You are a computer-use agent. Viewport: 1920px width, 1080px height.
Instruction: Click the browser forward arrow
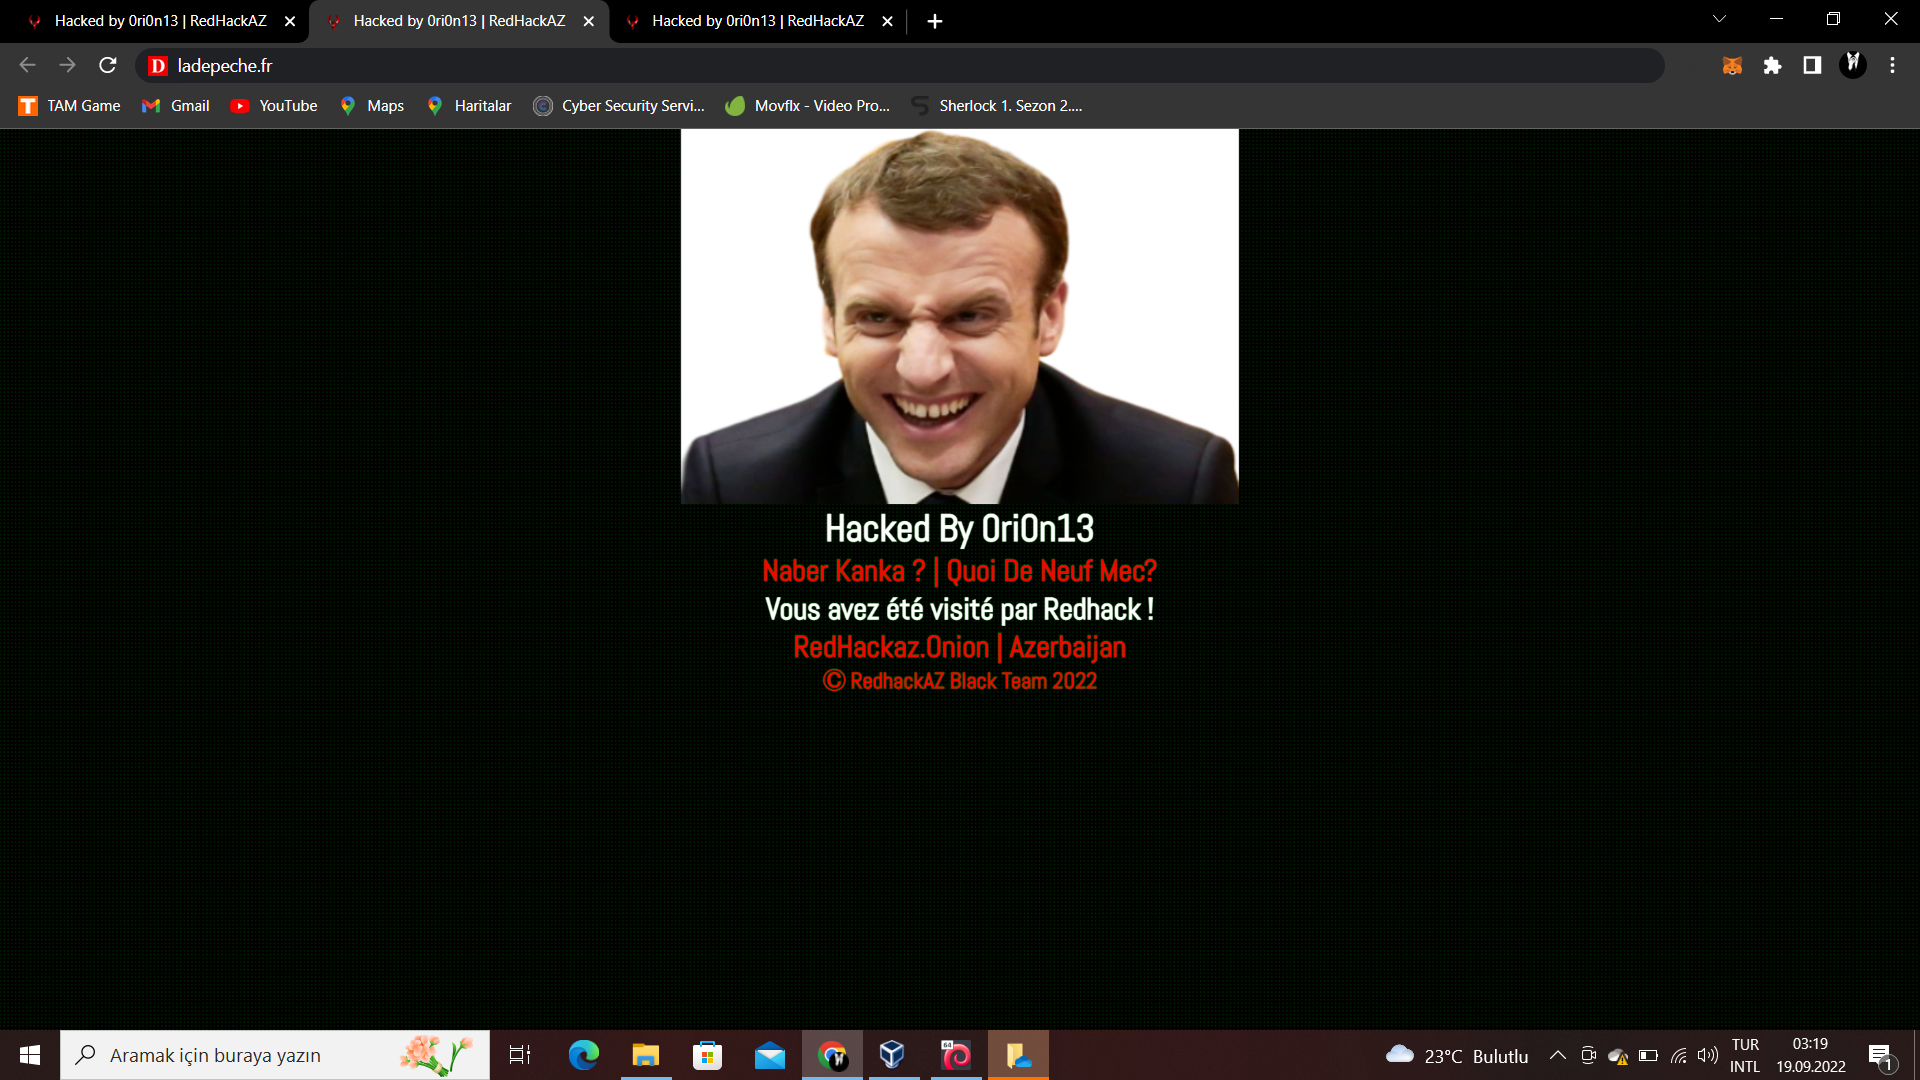pyautogui.click(x=67, y=65)
